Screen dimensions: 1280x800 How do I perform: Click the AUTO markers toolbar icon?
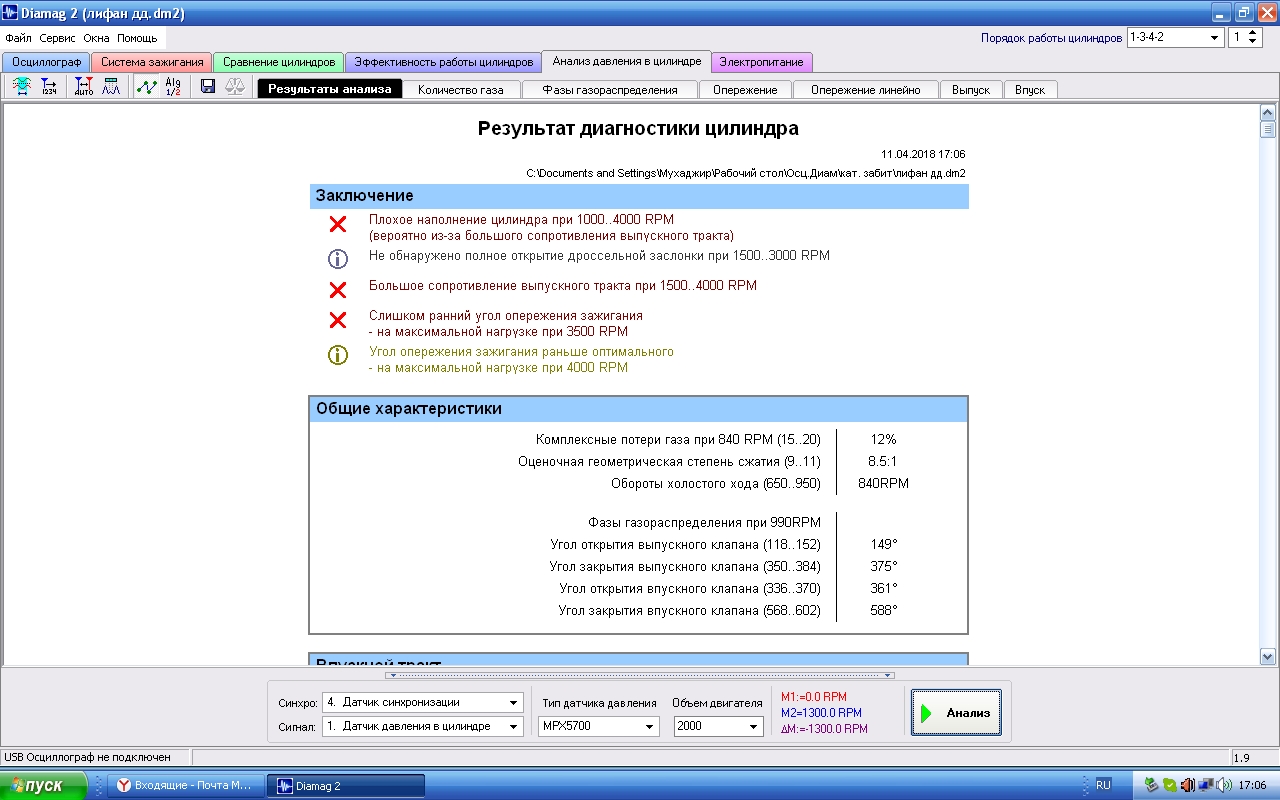(x=84, y=87)
